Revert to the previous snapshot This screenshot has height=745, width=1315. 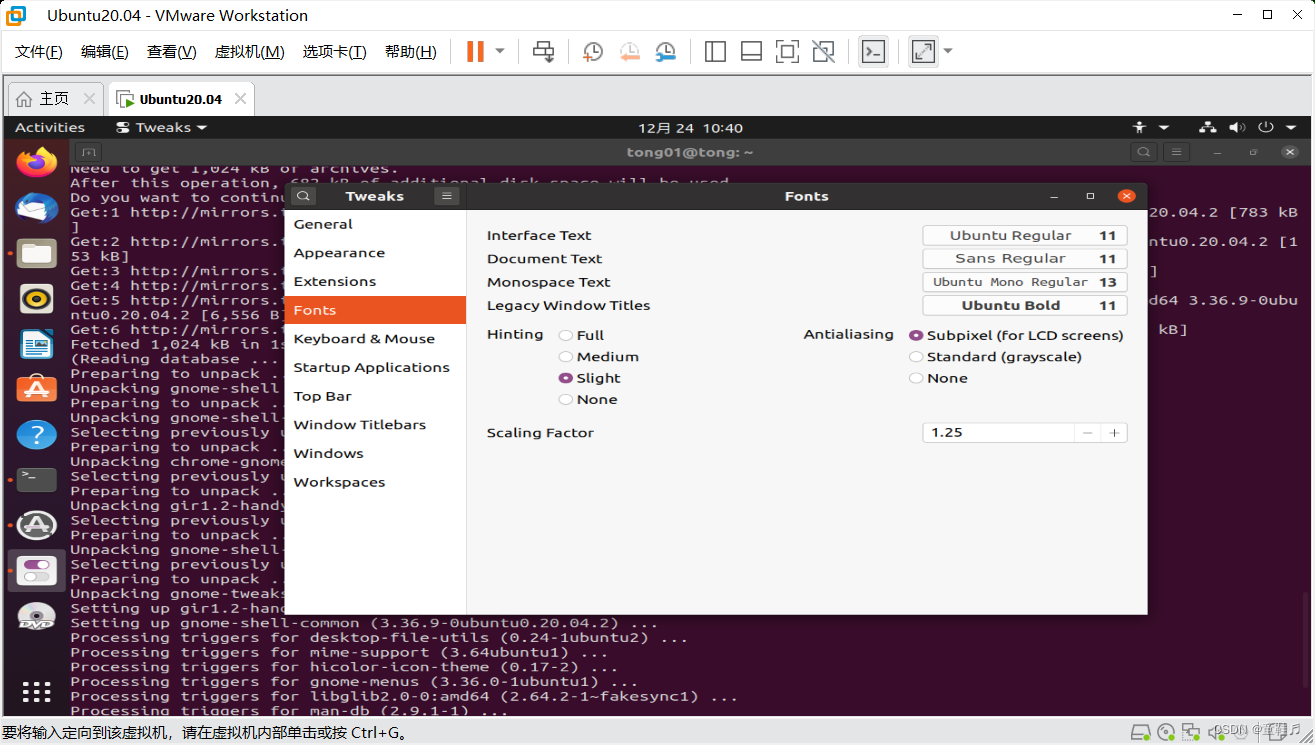click(629, 51)
